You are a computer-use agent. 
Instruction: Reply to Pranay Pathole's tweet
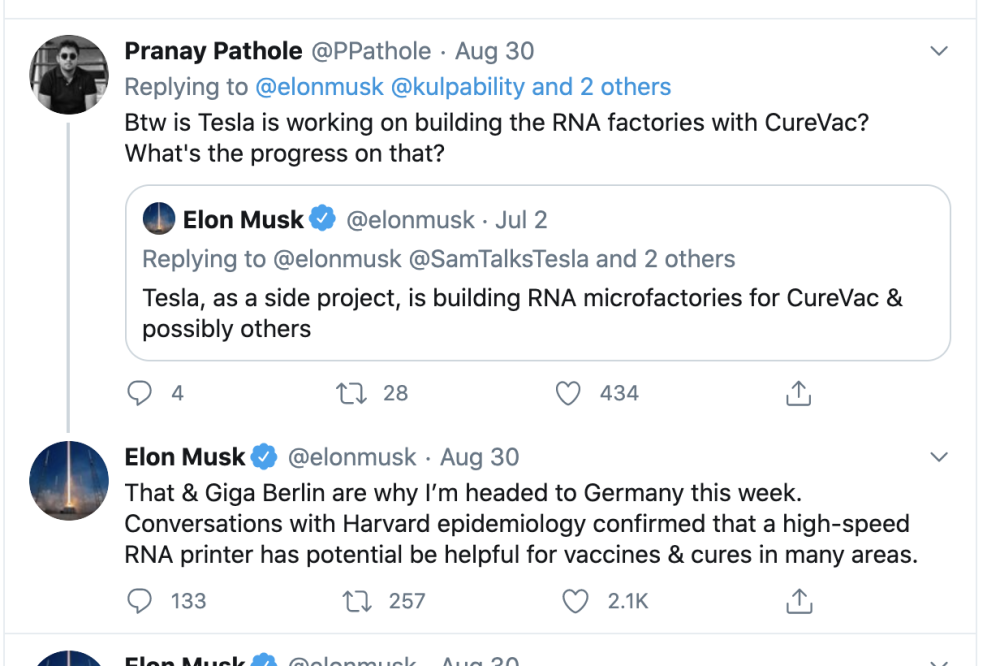click(x=139, y=394)
